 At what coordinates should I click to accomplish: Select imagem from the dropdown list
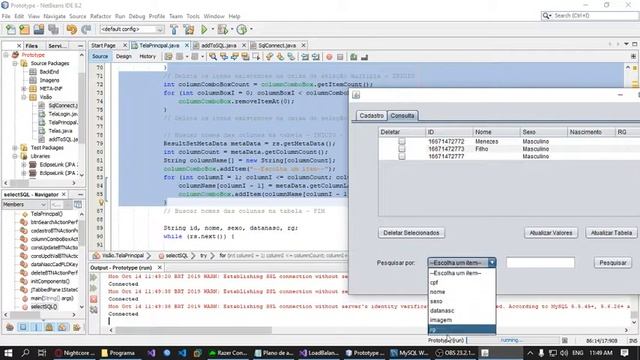pyautogui.click(x=462, y=320)
